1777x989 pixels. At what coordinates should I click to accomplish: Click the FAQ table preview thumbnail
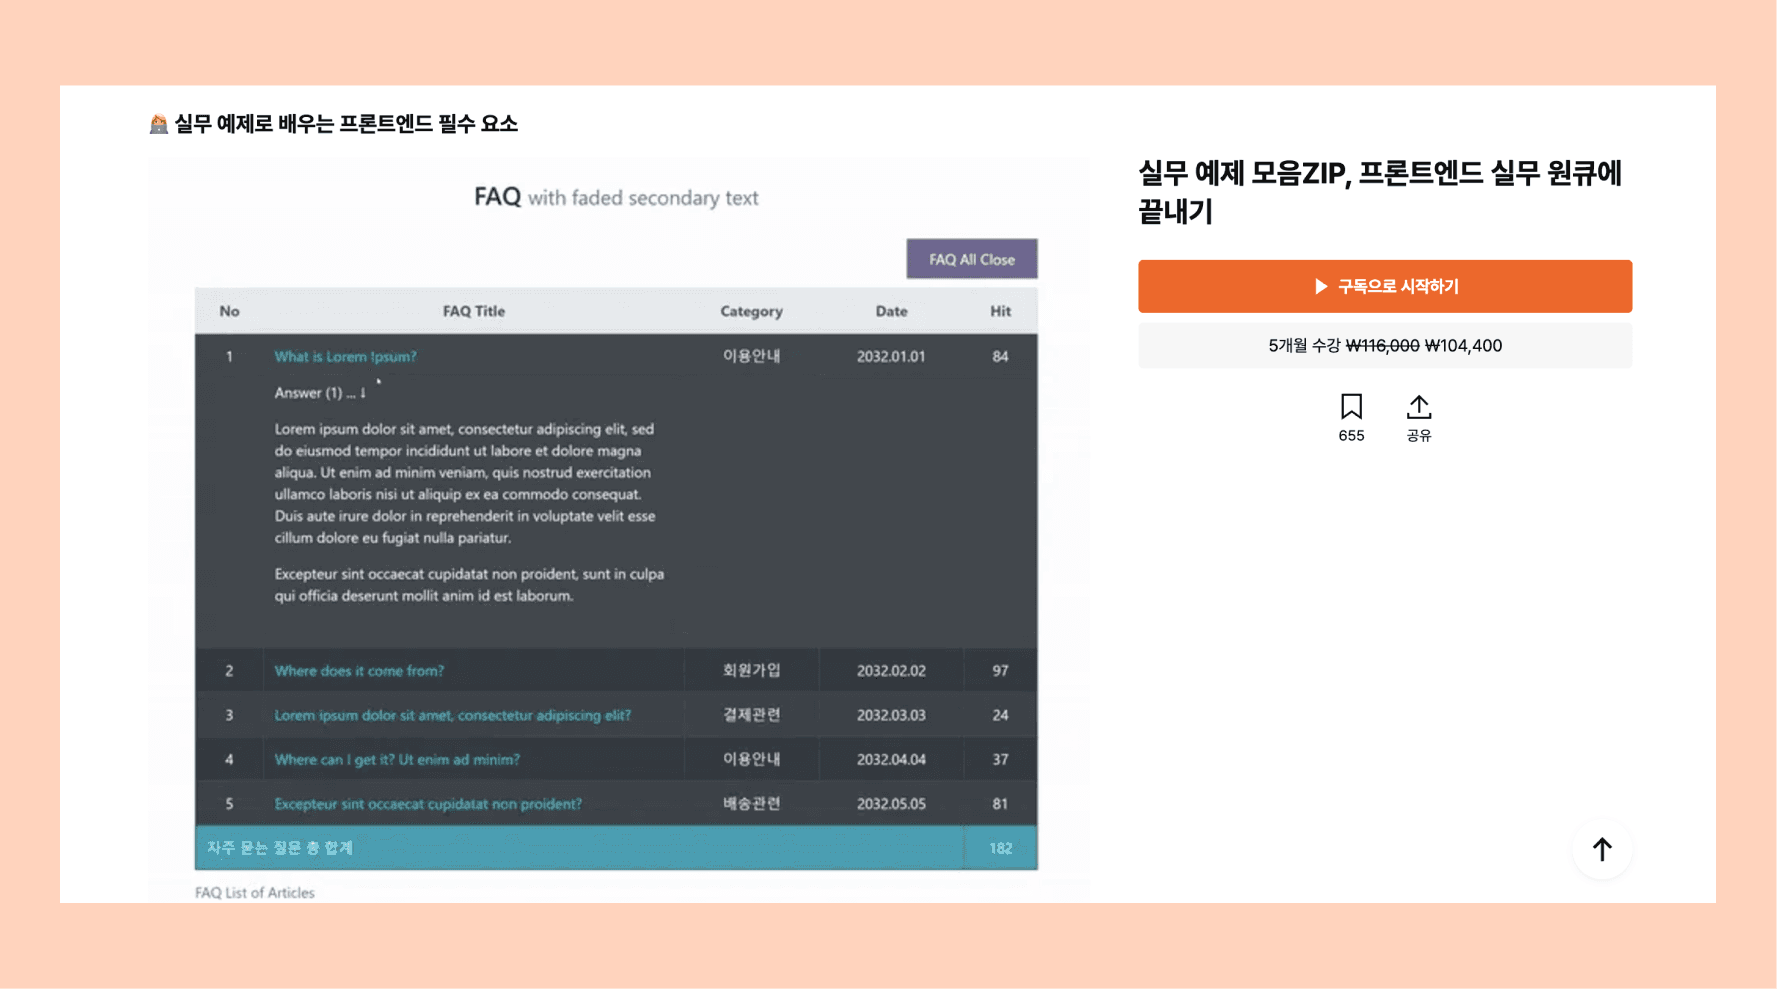(619, 529)
